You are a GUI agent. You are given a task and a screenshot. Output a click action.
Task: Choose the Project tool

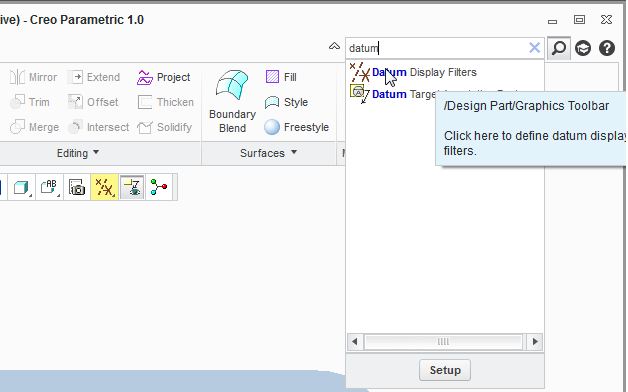pyautogui.click(x=163, y=77)
